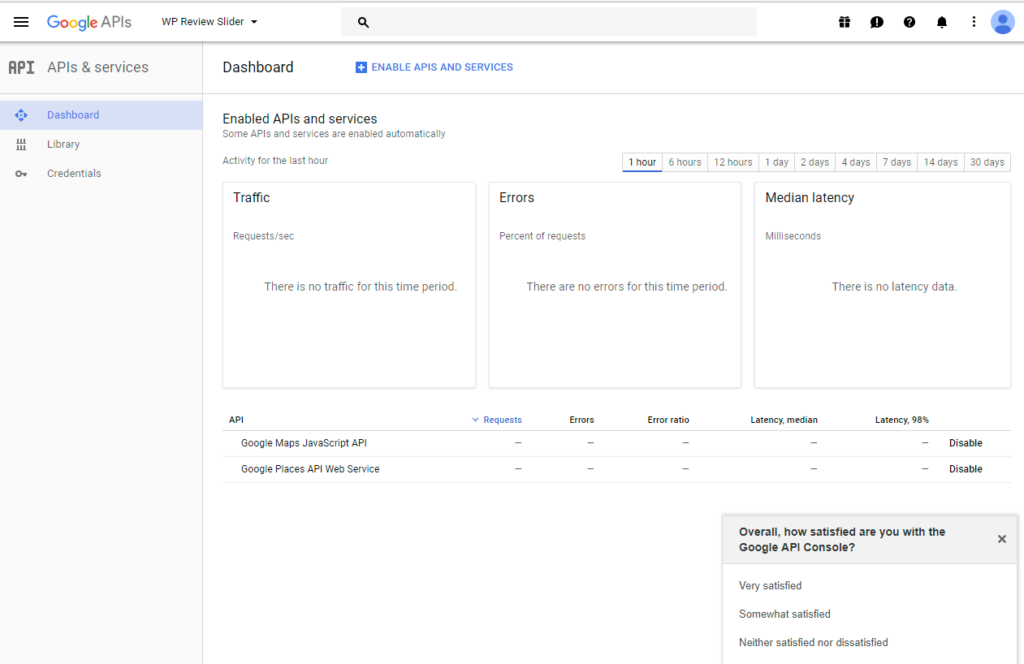This screenshot has width=1024, height=664.
Task: Choose Very satisfied survey option
Action: point(770,586)
